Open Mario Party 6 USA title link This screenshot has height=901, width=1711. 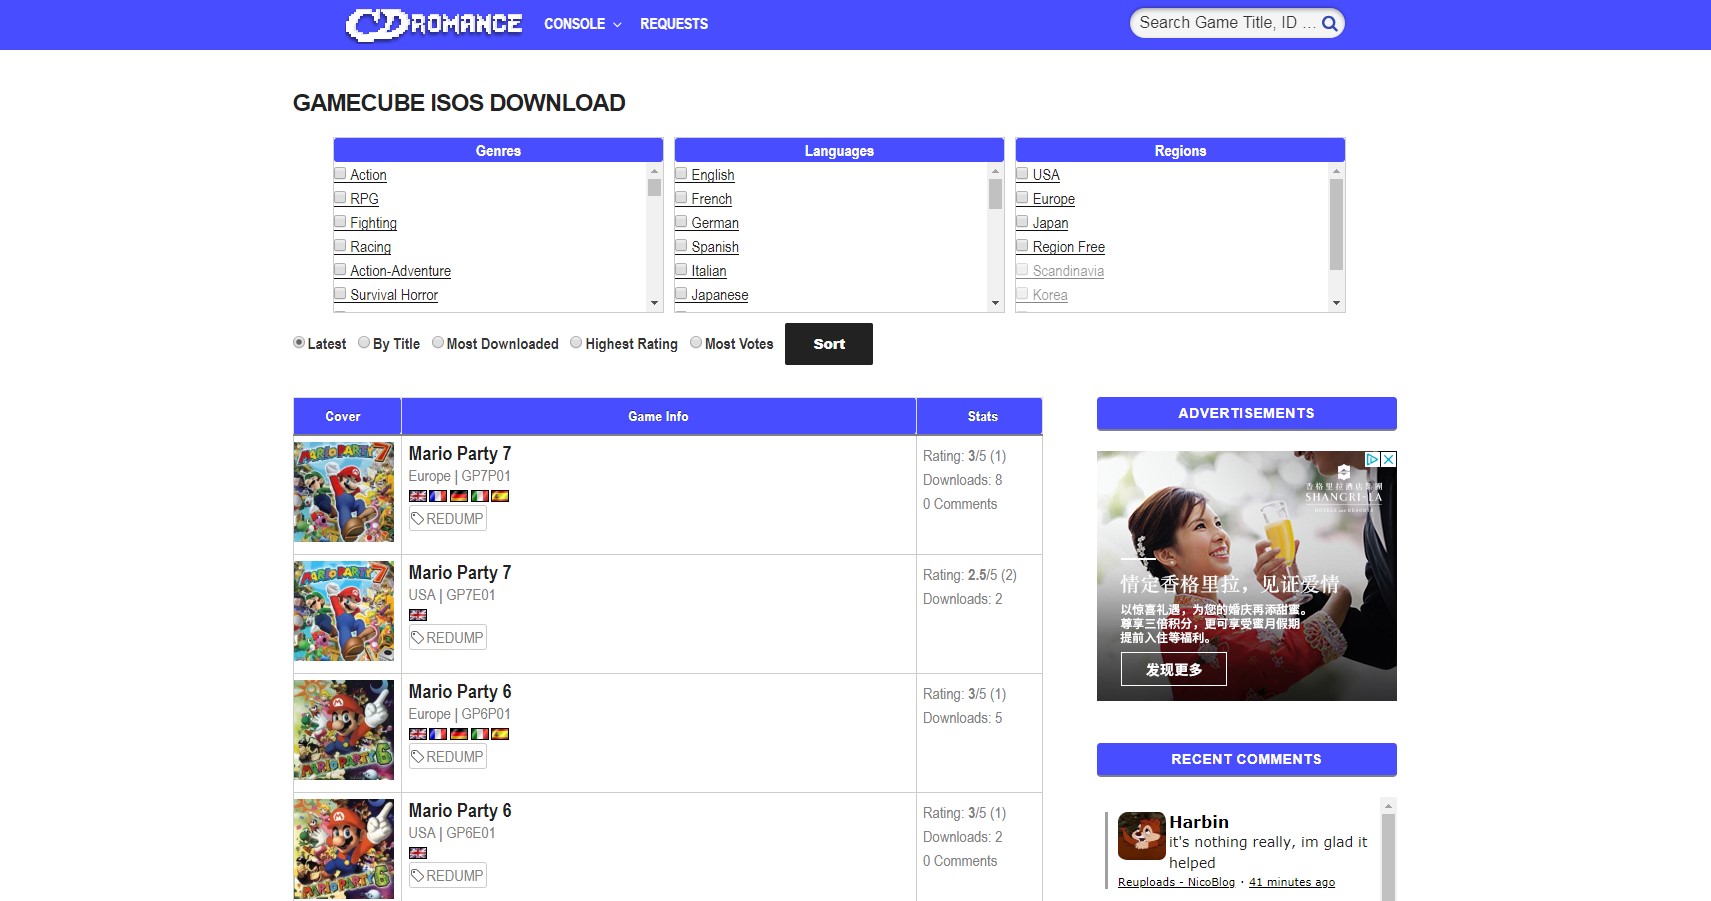(x=460, y=811)
